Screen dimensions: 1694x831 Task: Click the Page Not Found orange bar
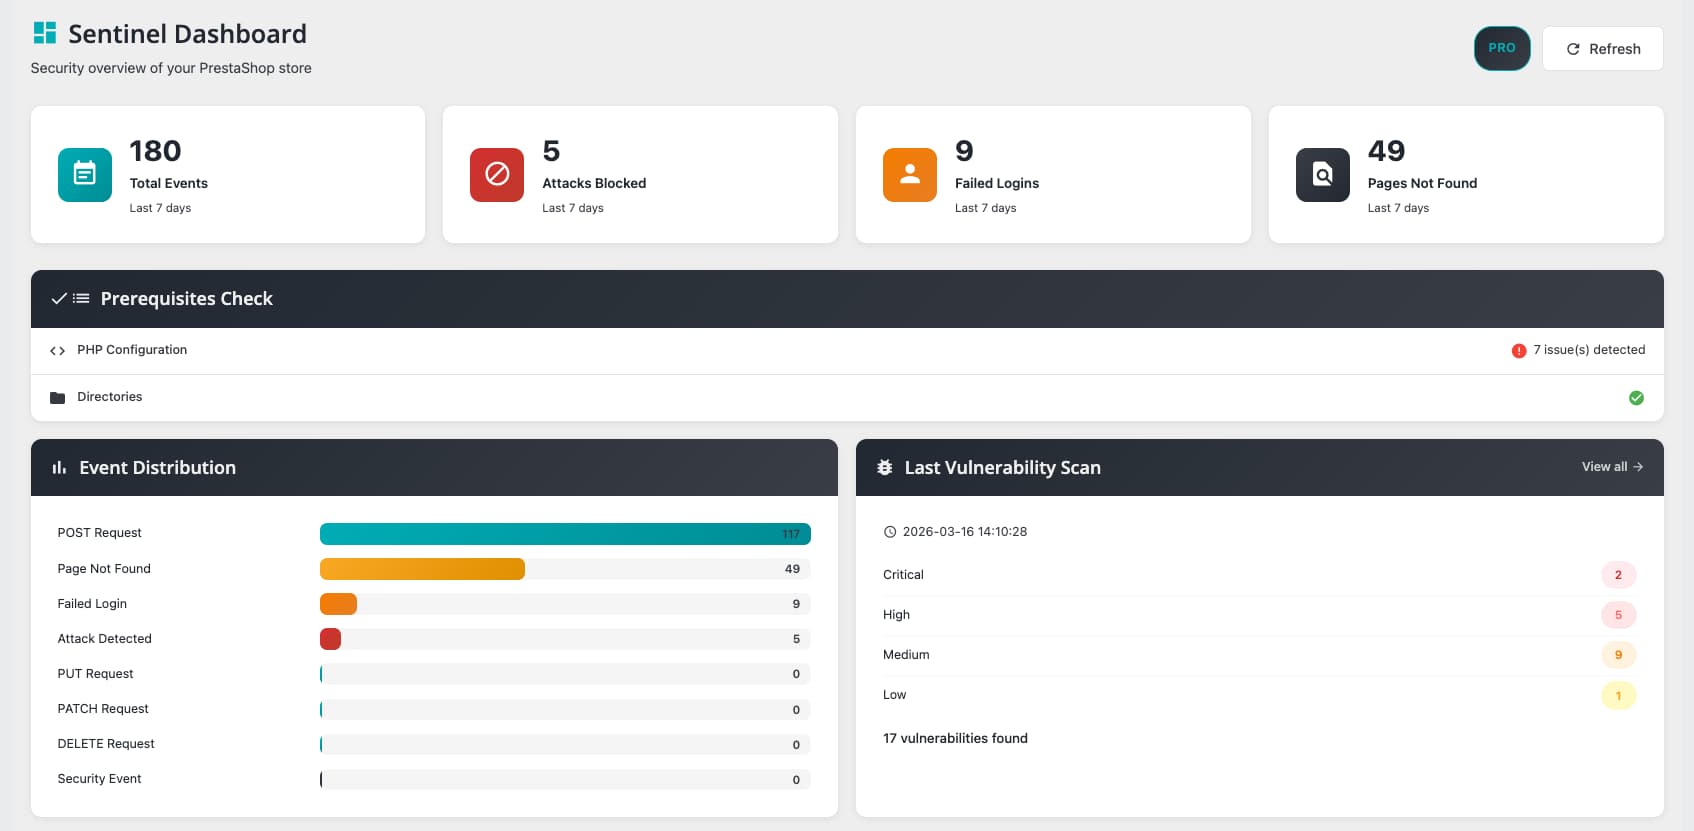pos(422,569)
